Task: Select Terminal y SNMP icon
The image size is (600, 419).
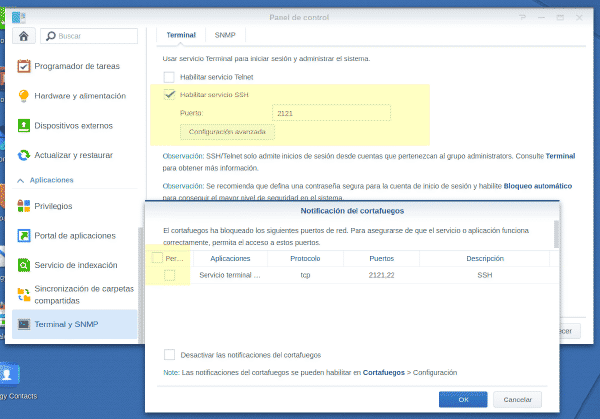Action: (24, 324)
